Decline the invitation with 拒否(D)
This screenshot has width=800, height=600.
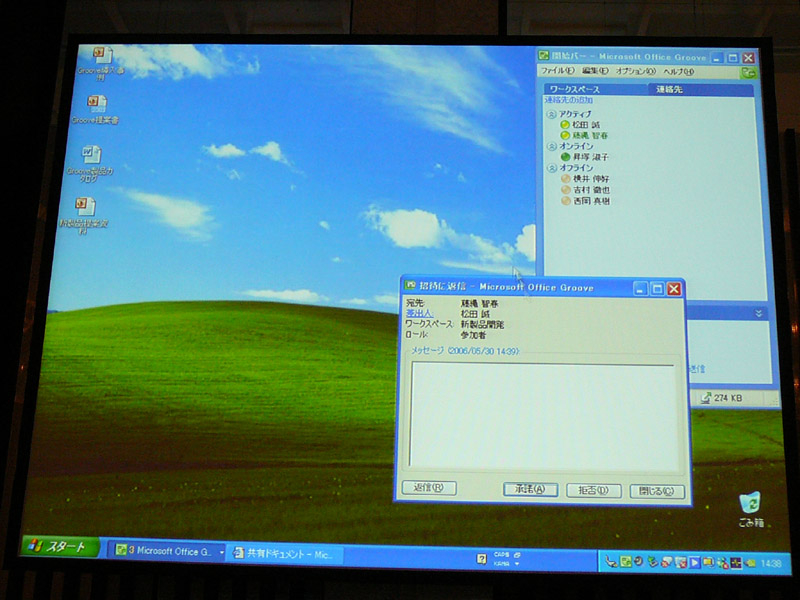(593, 490)
